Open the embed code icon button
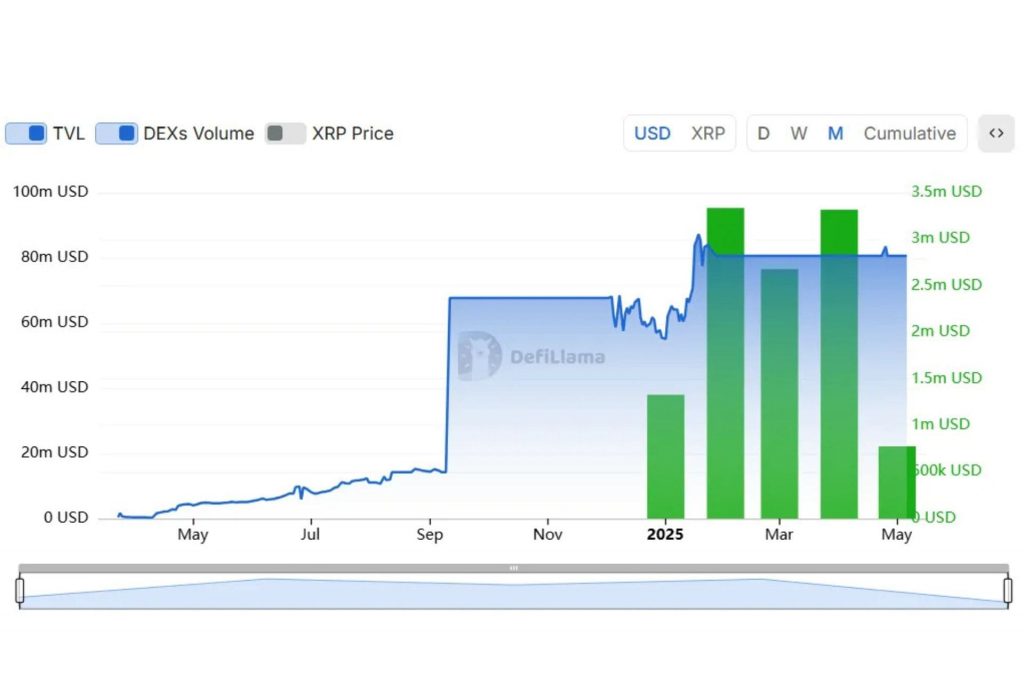1024x683 pixels. 996,133
